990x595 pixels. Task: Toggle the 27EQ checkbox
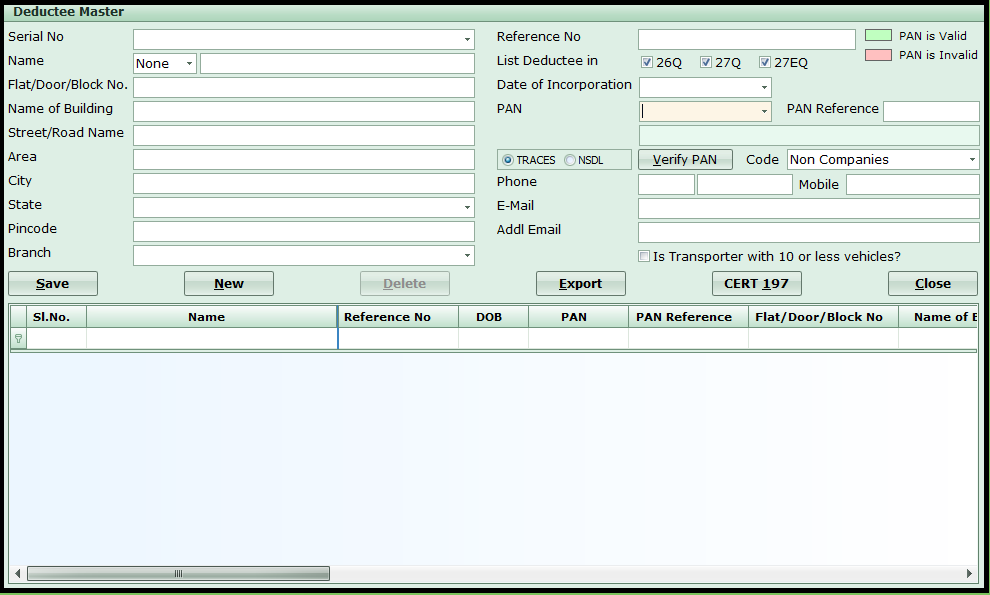[765, 62]
